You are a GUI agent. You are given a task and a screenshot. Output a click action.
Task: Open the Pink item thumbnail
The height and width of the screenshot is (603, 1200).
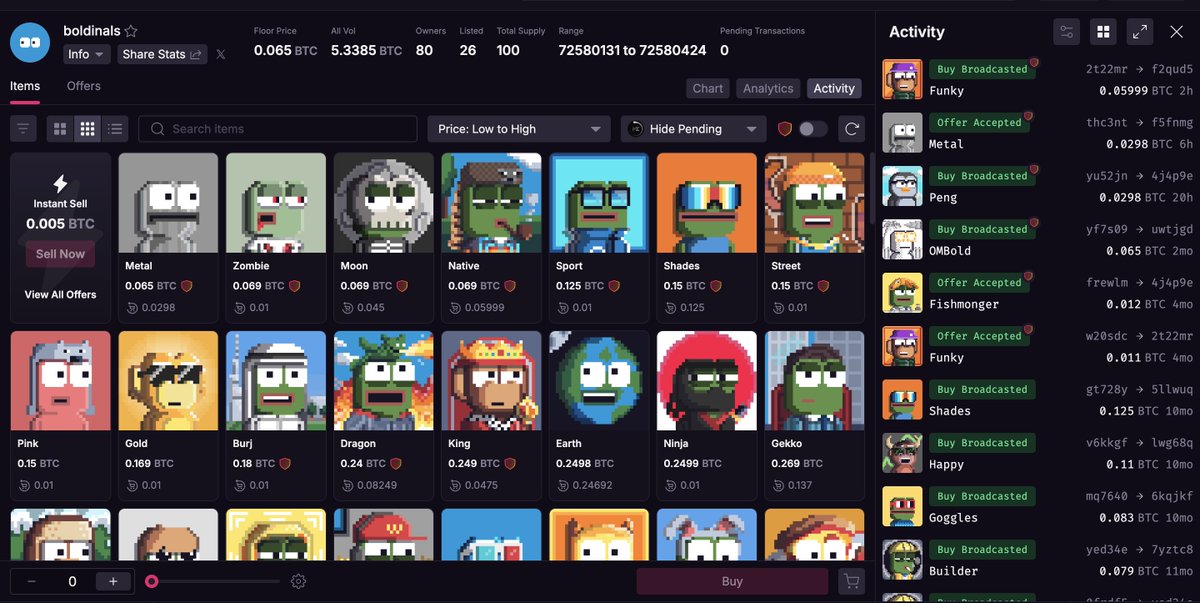60,381
